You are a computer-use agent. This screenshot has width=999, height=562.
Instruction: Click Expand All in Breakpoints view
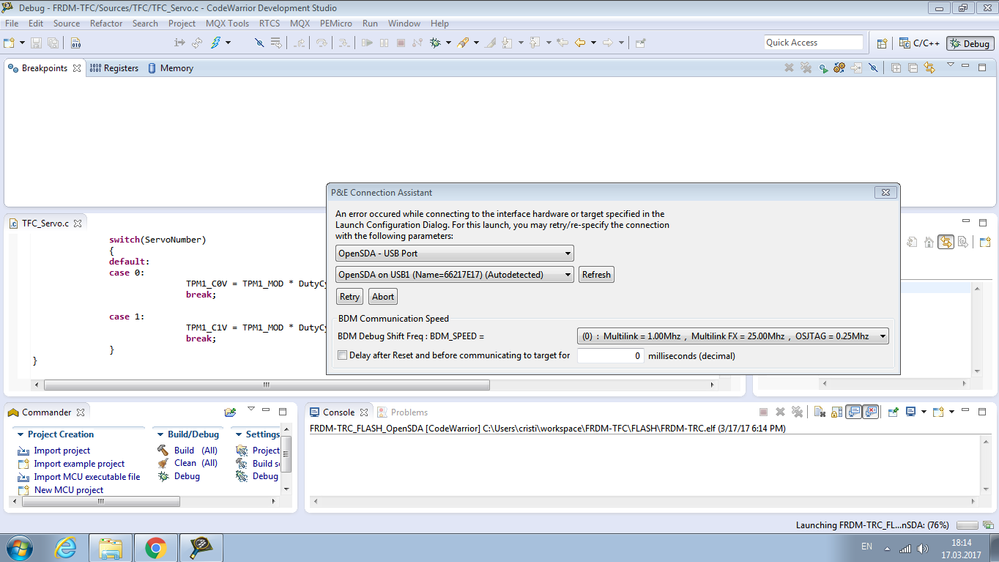point(896,68)
